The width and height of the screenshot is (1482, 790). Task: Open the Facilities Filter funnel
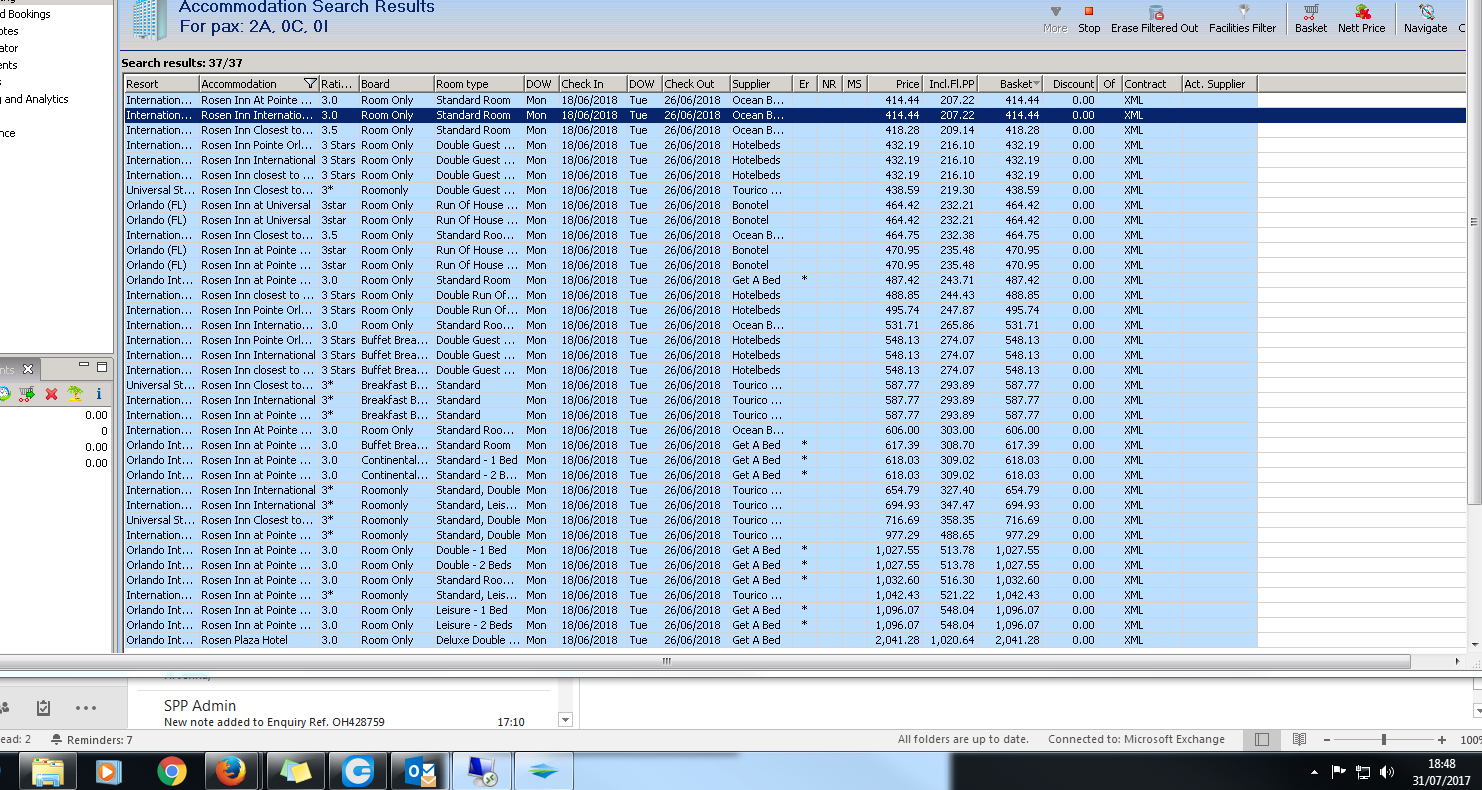tap(1243, 12)
